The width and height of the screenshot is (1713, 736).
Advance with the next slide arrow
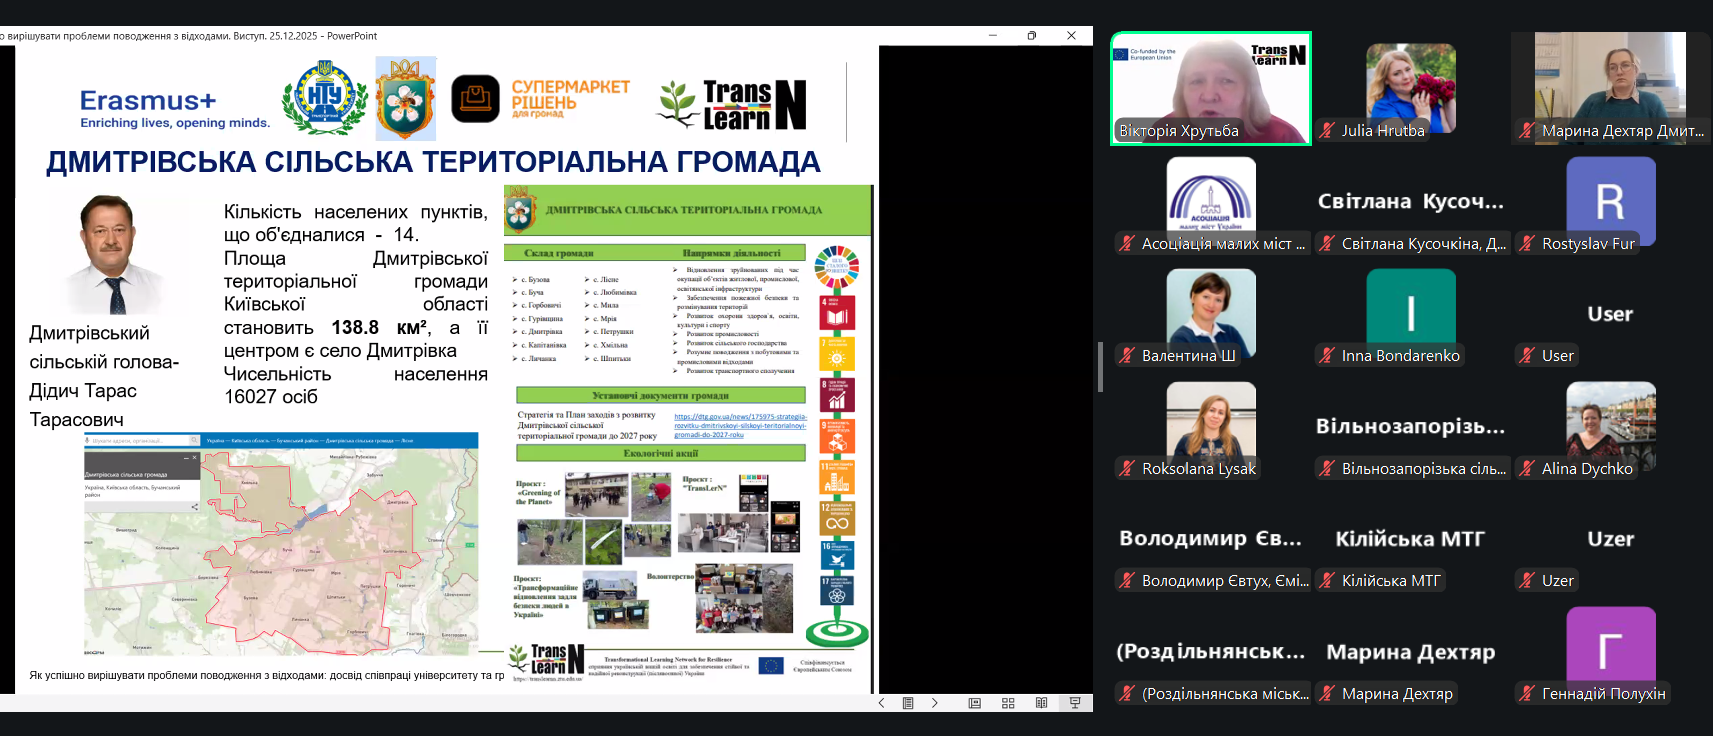click(x=935, y=703)
